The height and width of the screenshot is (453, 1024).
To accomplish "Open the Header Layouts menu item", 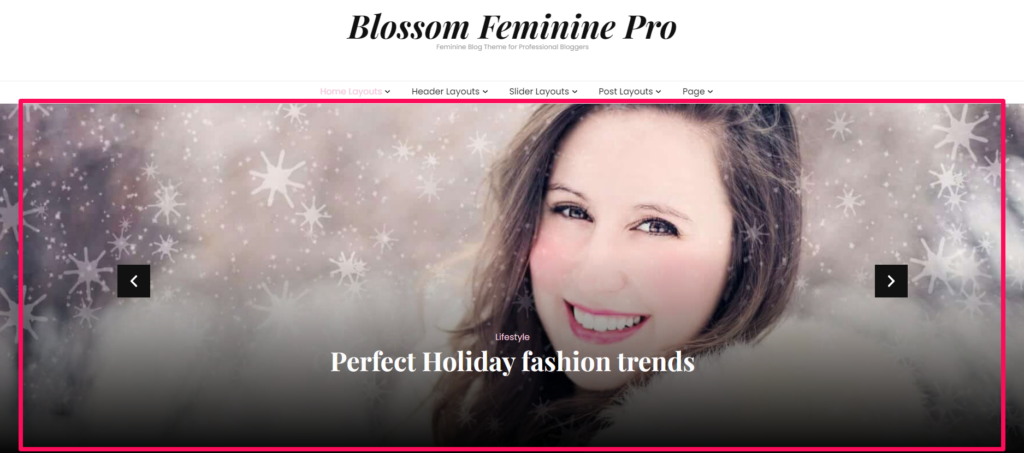I will (x=445, y=91).
